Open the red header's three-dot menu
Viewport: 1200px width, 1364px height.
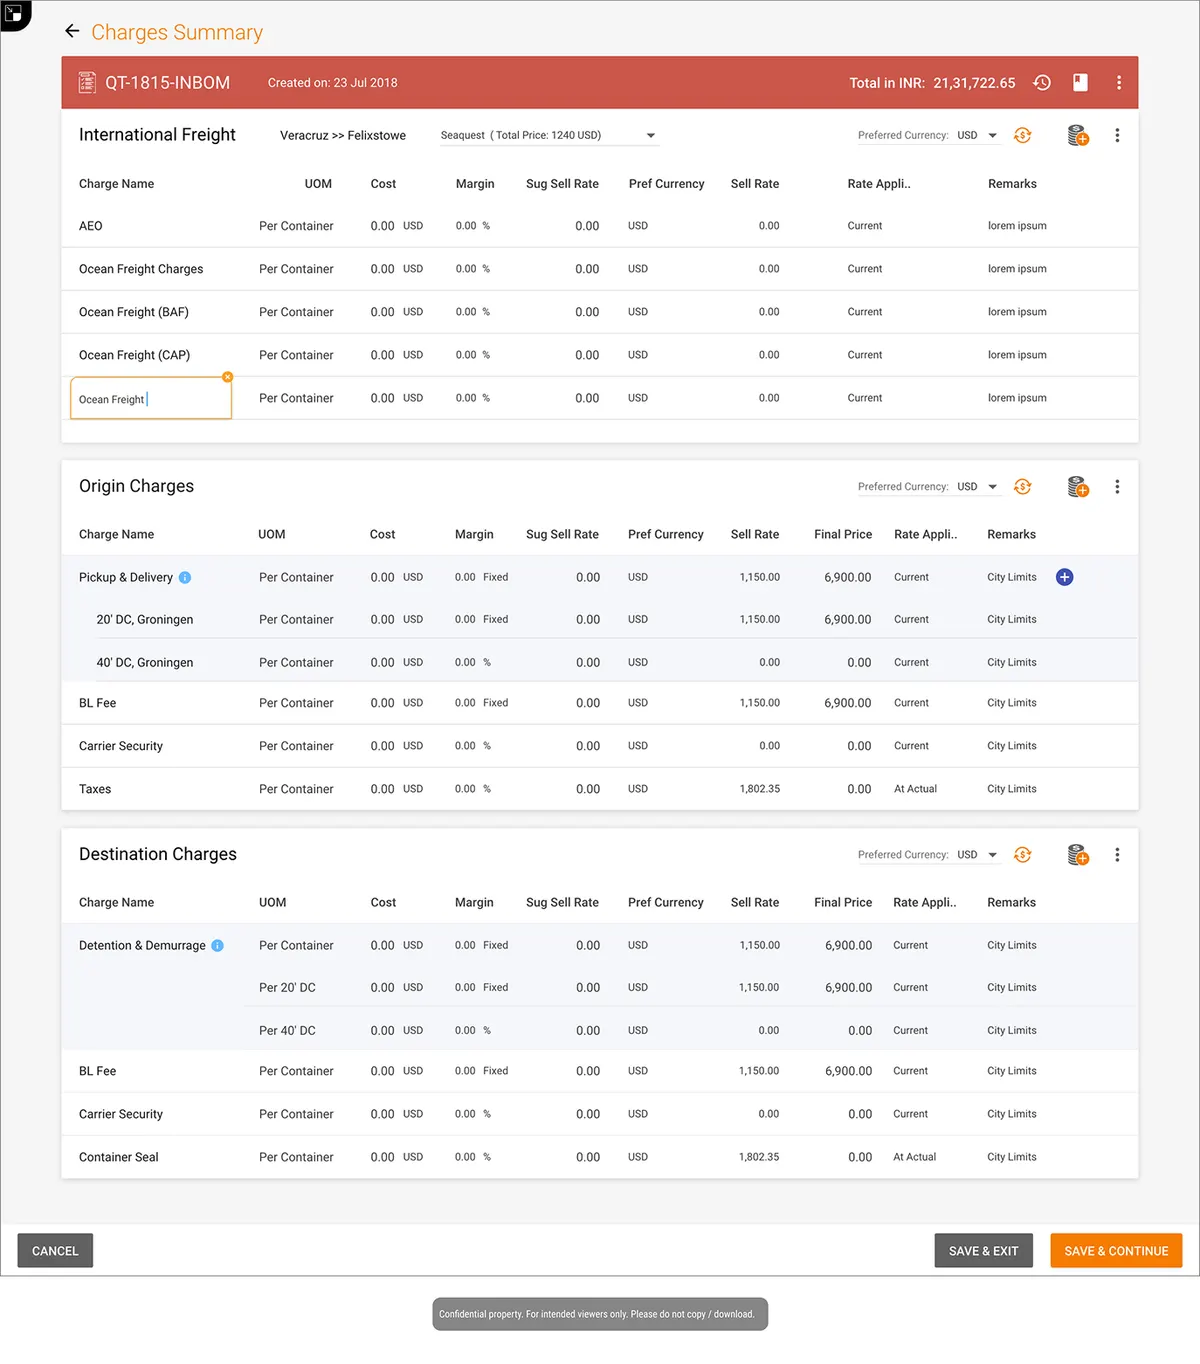click(1118, 83)
